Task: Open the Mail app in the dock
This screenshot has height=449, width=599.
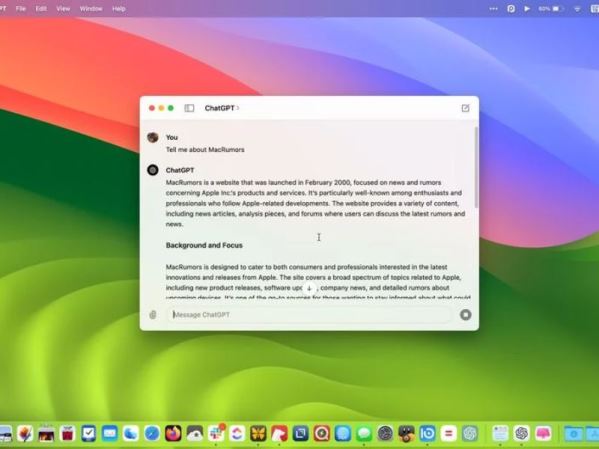Action: (110, 433)
